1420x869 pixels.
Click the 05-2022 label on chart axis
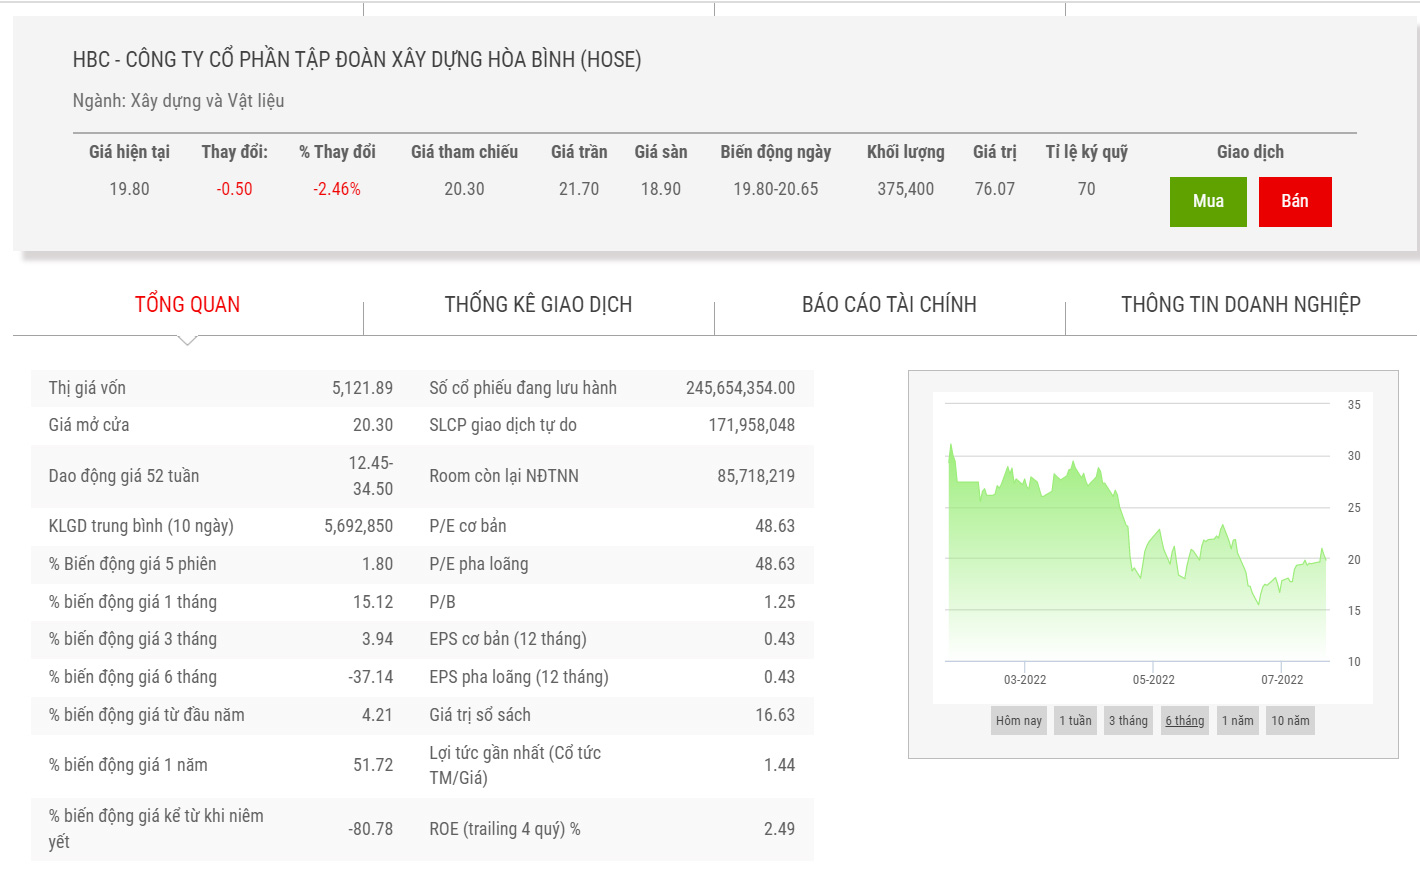coord(1153,680)
